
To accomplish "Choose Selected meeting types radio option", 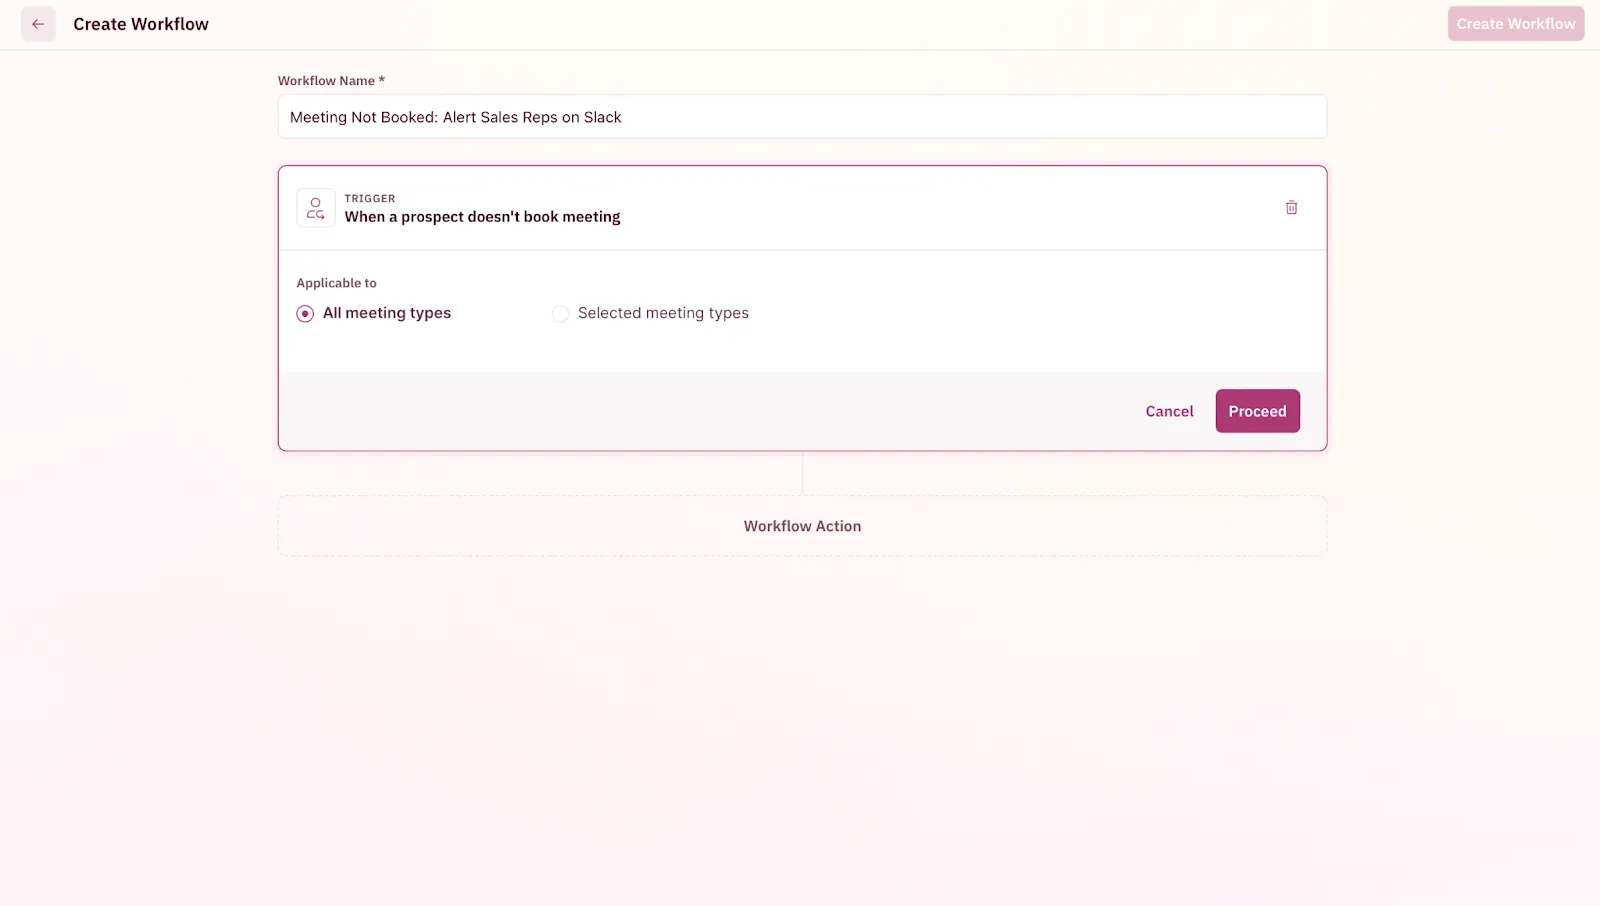I will coord(560,314).
